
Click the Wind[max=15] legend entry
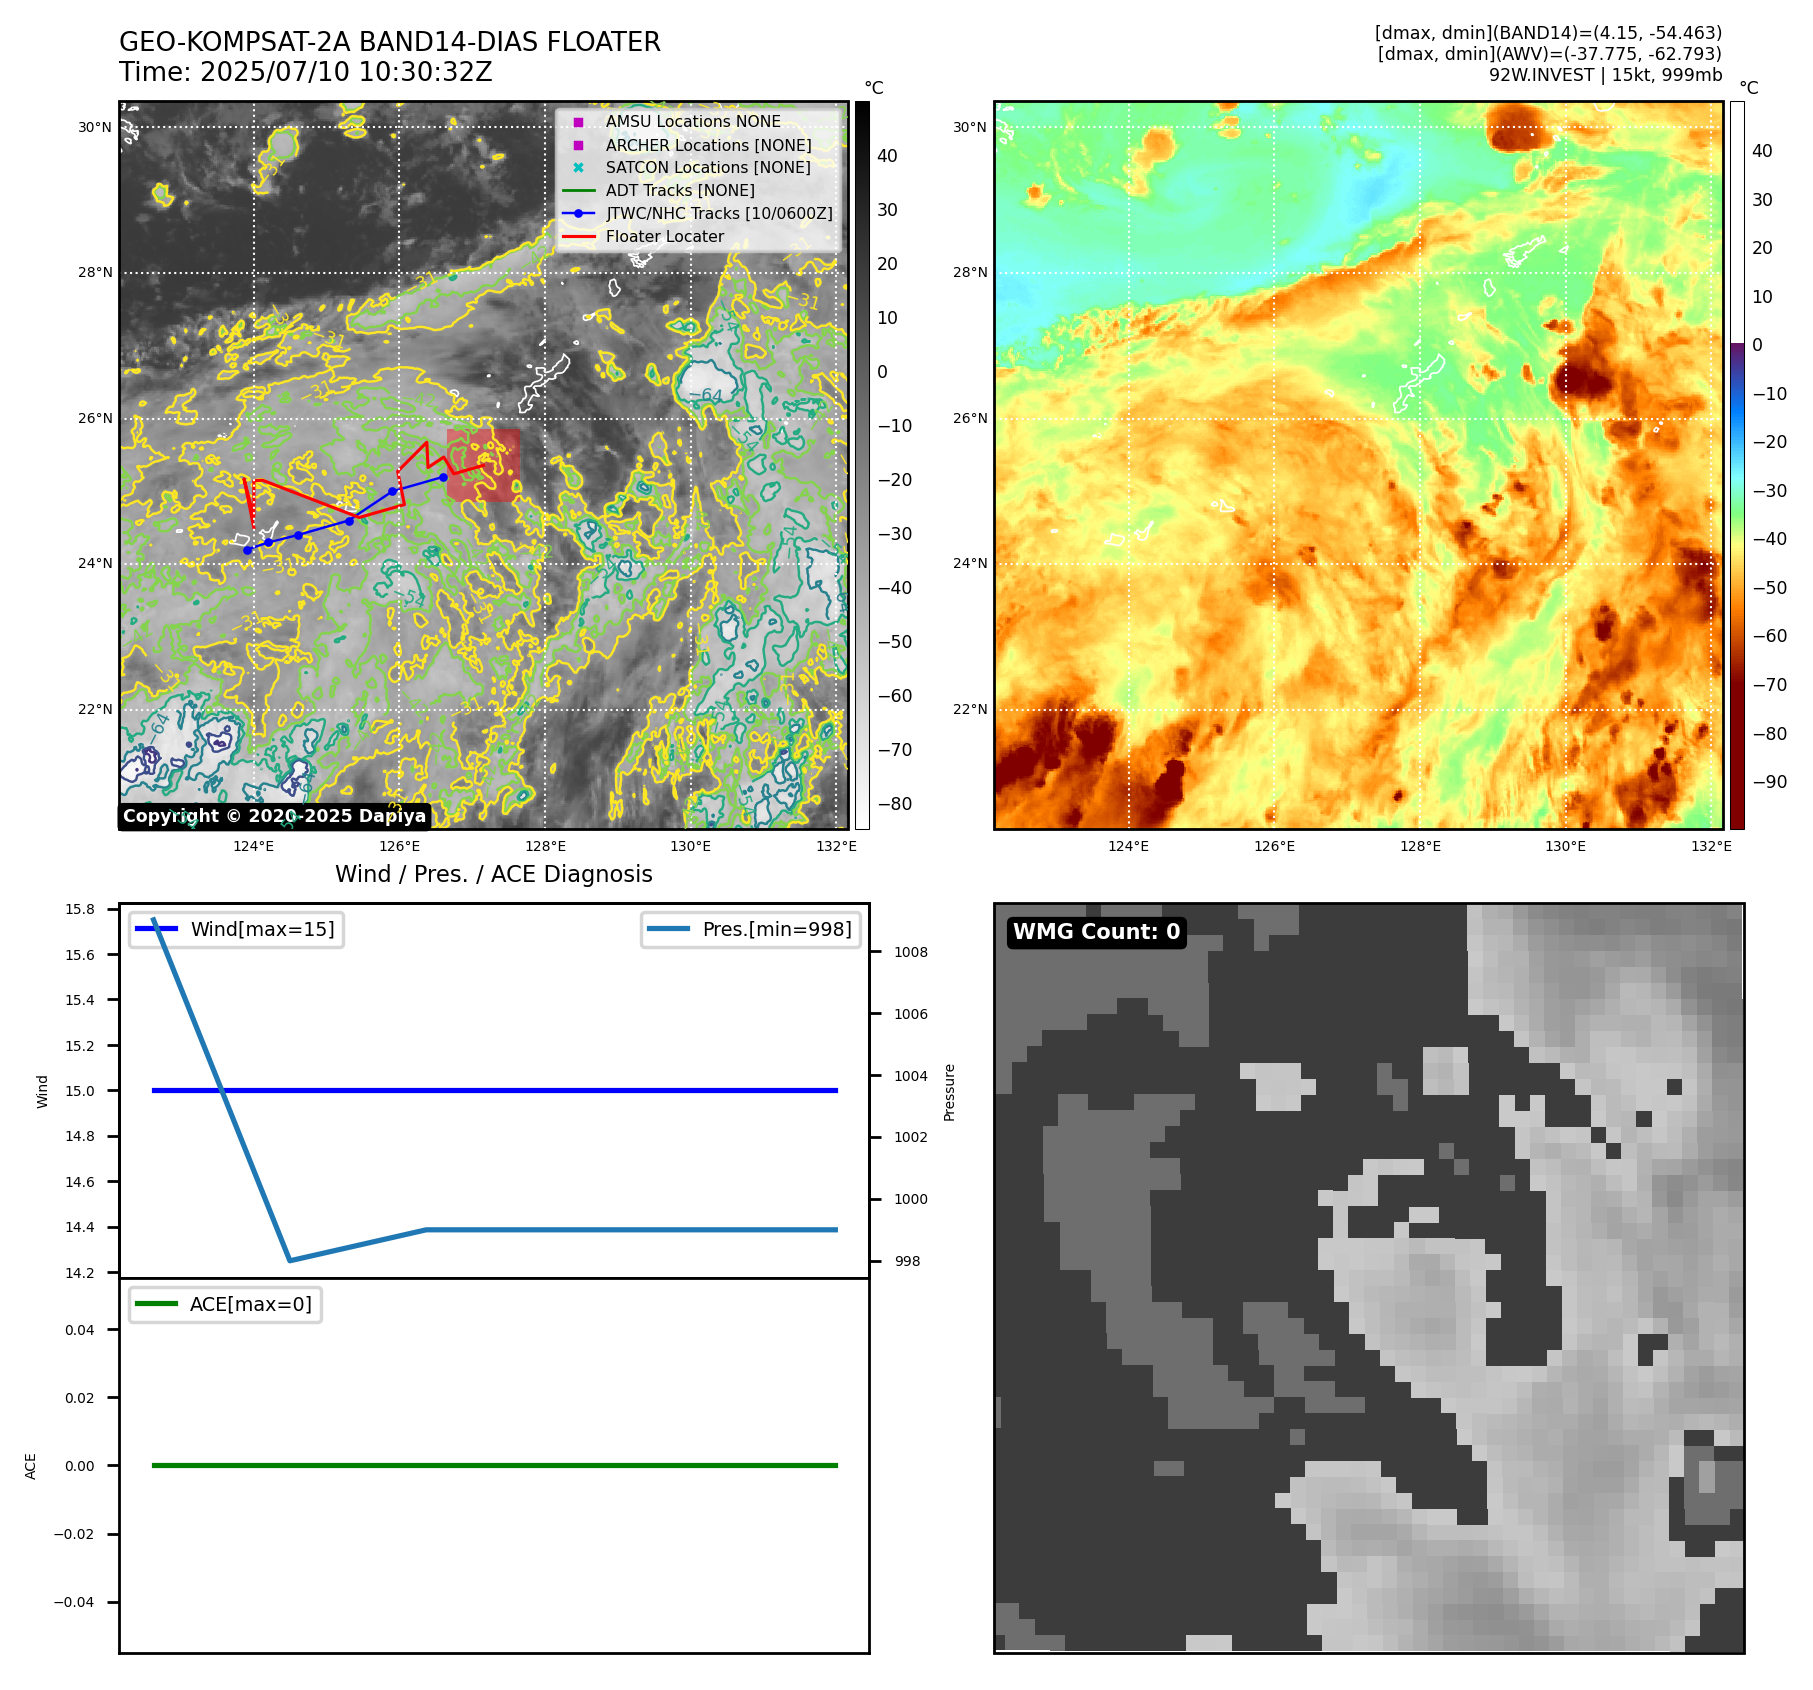tap(237, 929)
